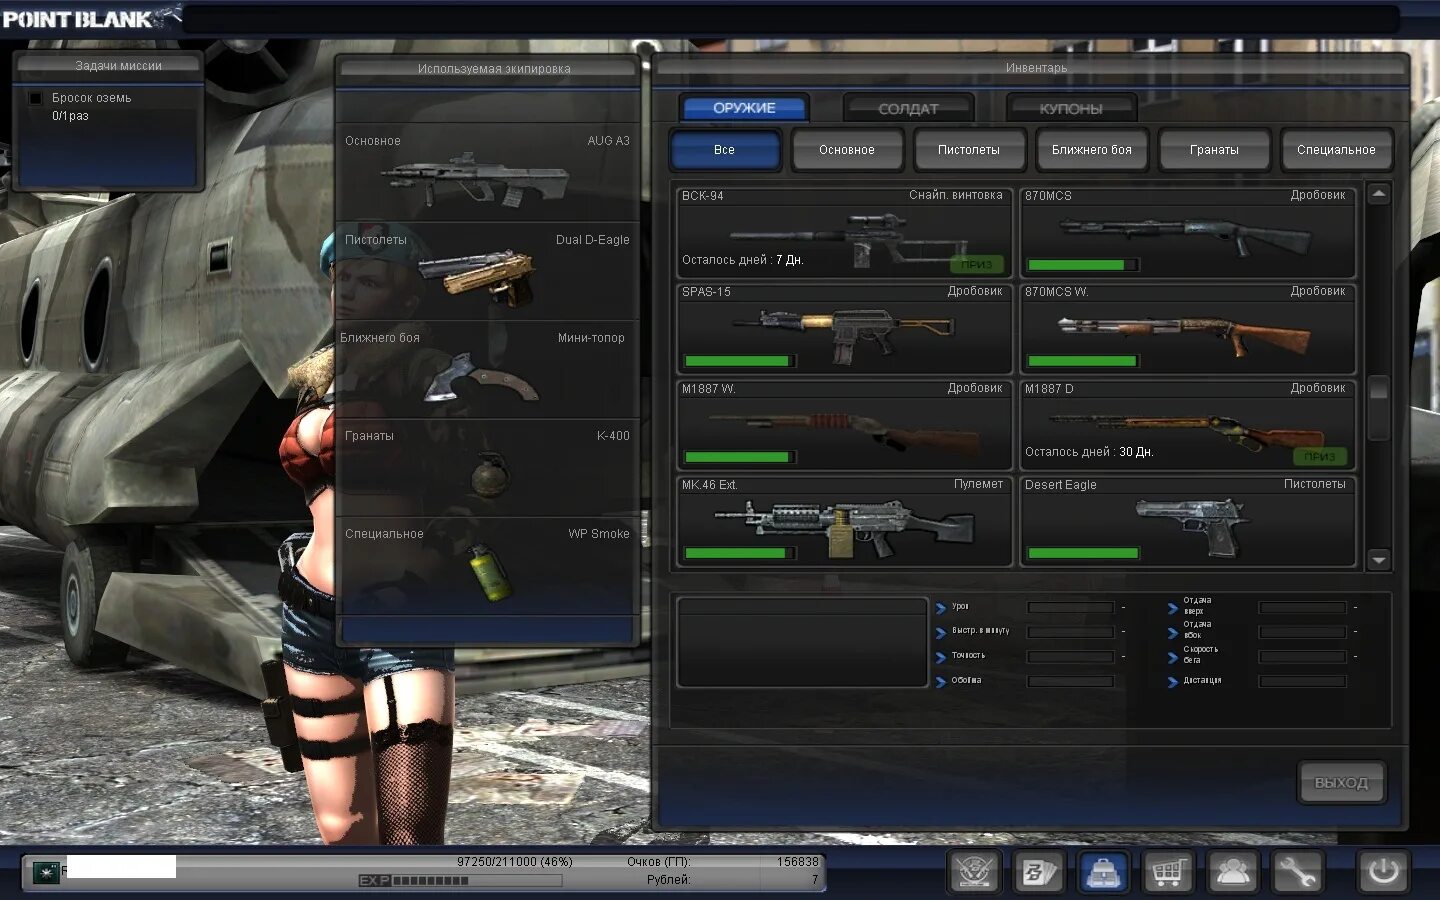Click the equipped Мини-топор melee weapon

coord(487,369)
